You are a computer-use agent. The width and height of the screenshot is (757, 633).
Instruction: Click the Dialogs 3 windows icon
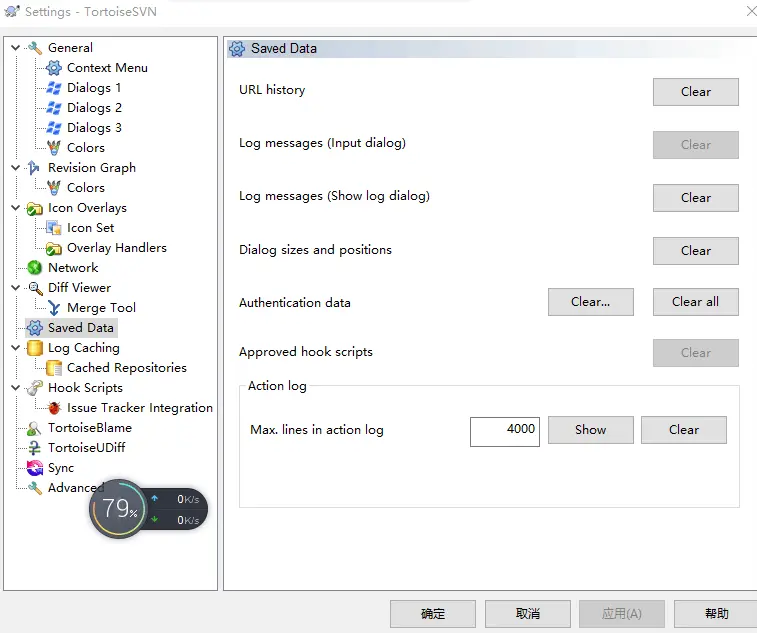point(54,128)
